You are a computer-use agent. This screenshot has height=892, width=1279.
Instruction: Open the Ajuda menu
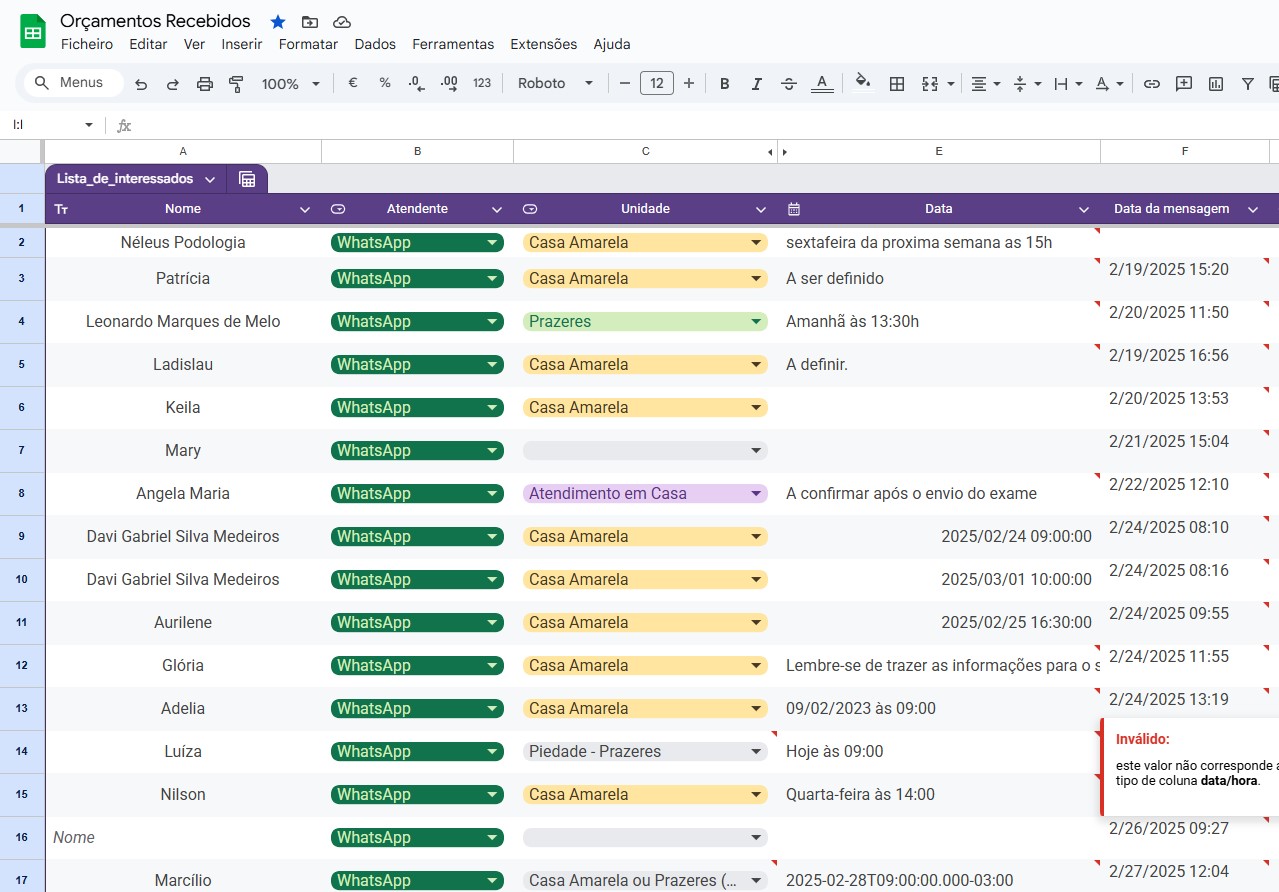coord(612,44)
